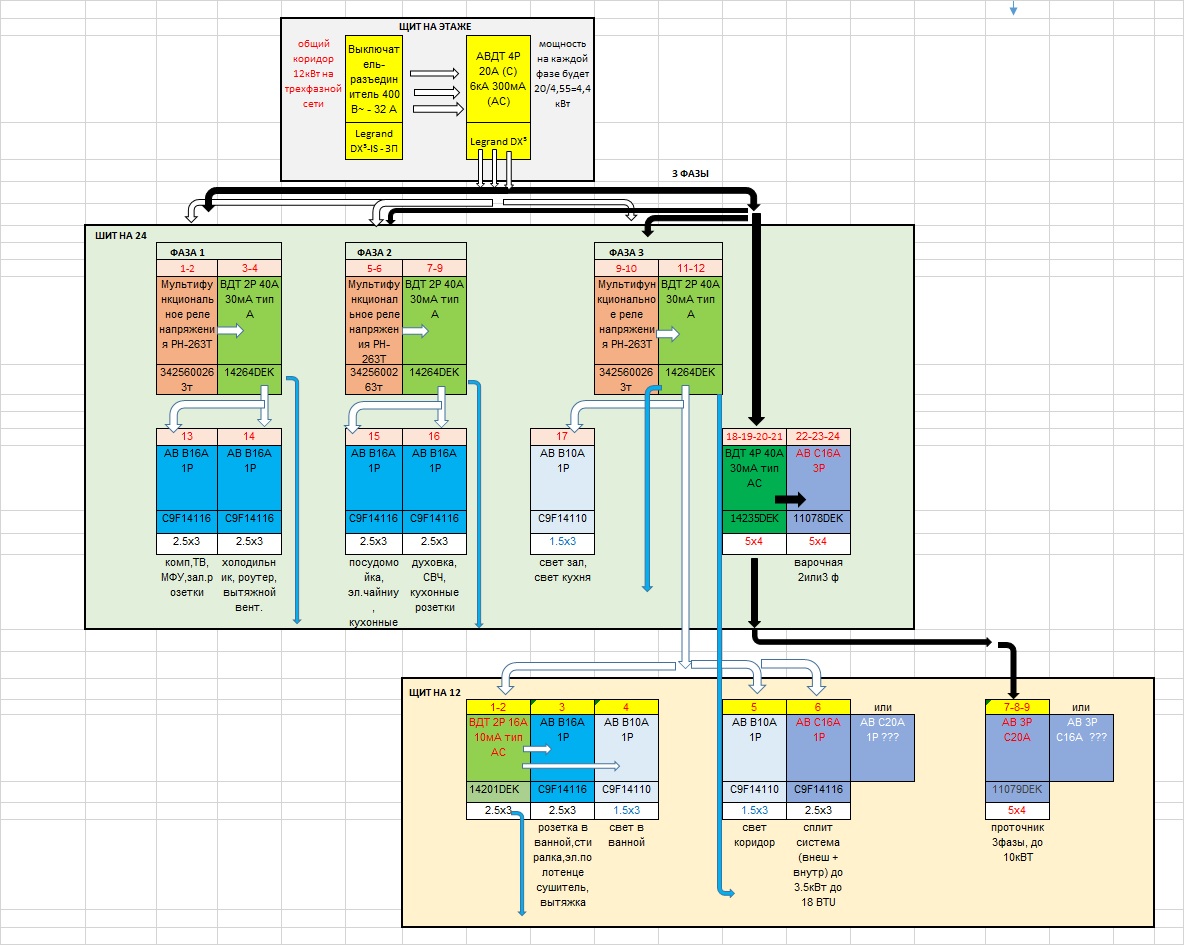Select the 3 ФАЗЫ label
Image resolution: width=1186 pixels, height=947 pixels.
point(690,173)
